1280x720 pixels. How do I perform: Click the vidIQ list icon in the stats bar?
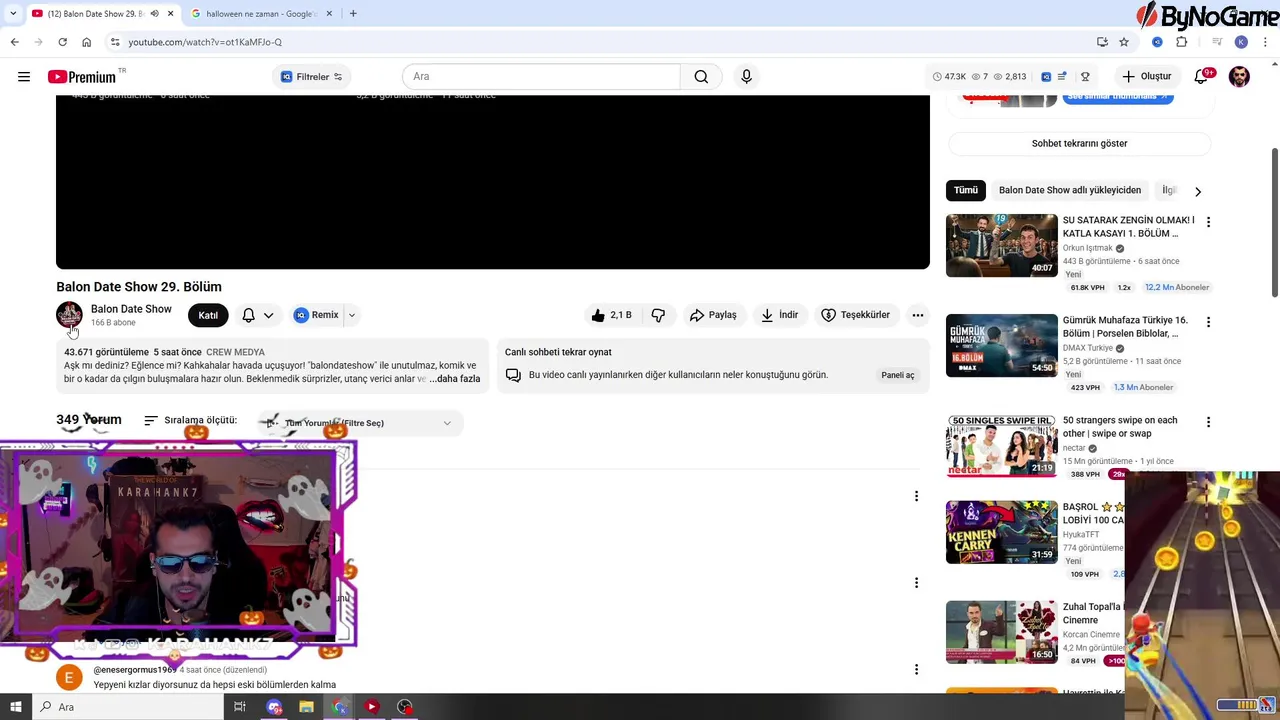[x=1062, y=77]
